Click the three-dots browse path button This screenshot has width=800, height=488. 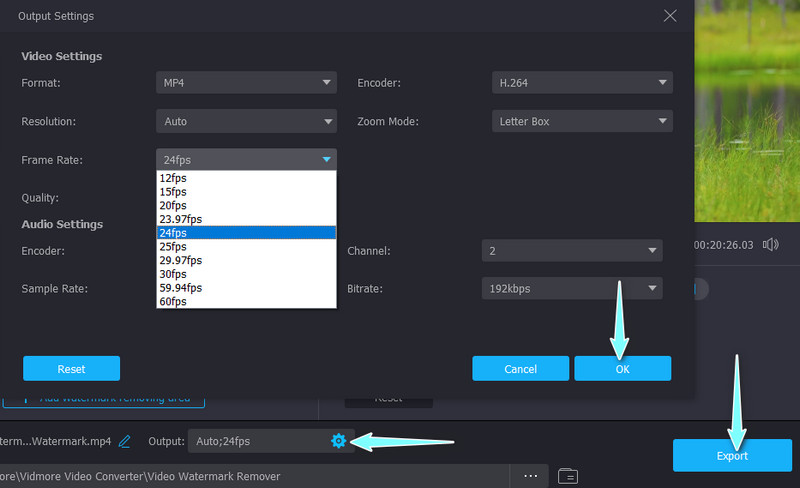tap(530, 475)
